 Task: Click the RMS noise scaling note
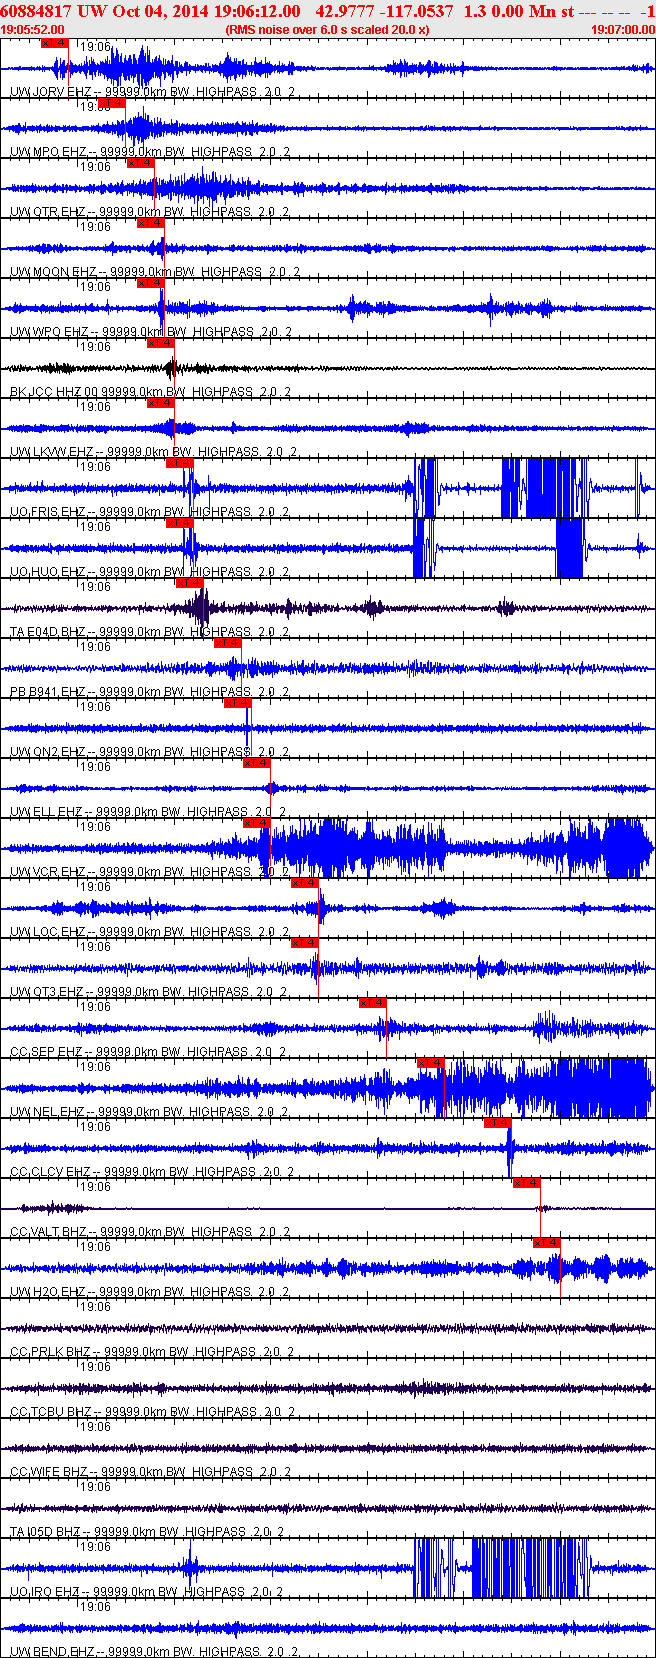pyautogui.click(x=328, y=30)
